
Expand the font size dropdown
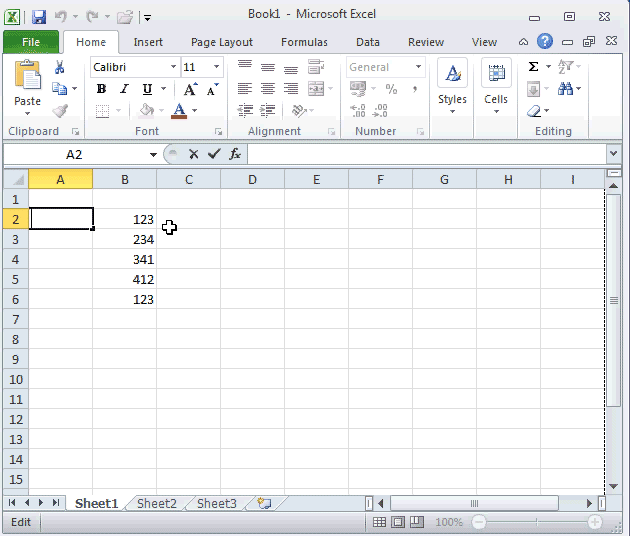[x=217, y=67]
